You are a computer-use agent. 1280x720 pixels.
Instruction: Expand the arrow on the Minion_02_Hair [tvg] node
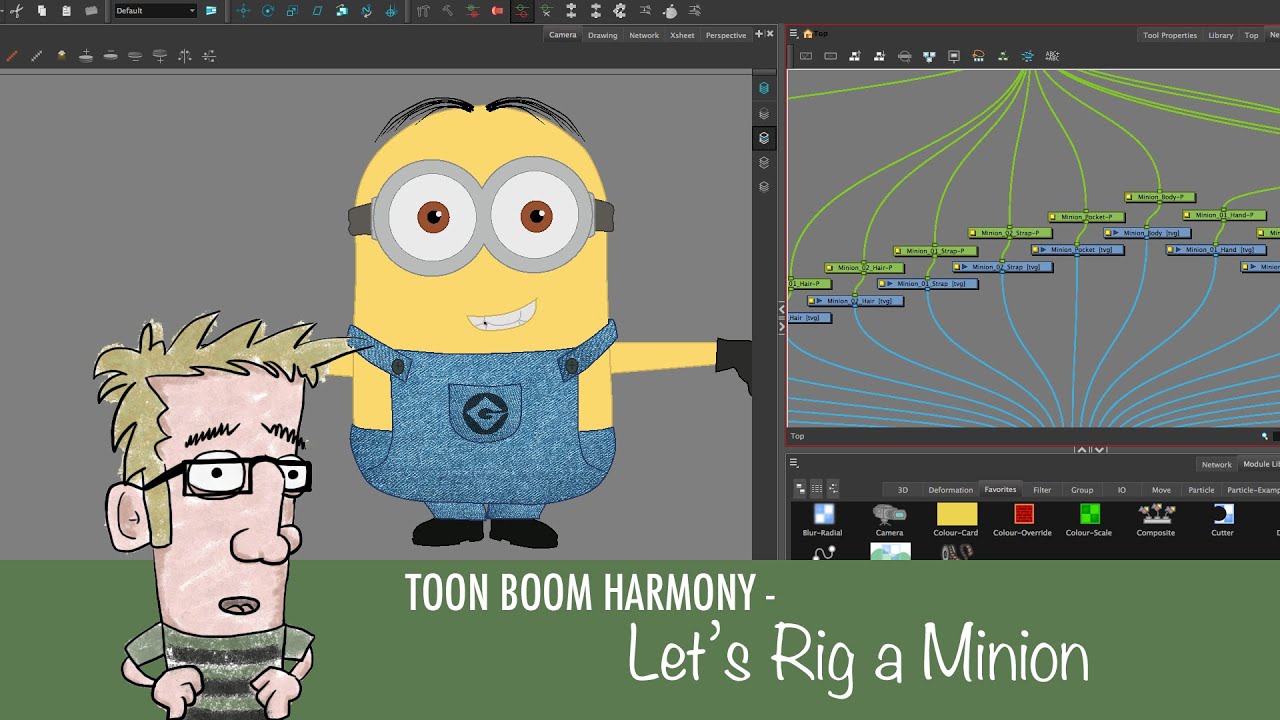[x=820, y=301]
